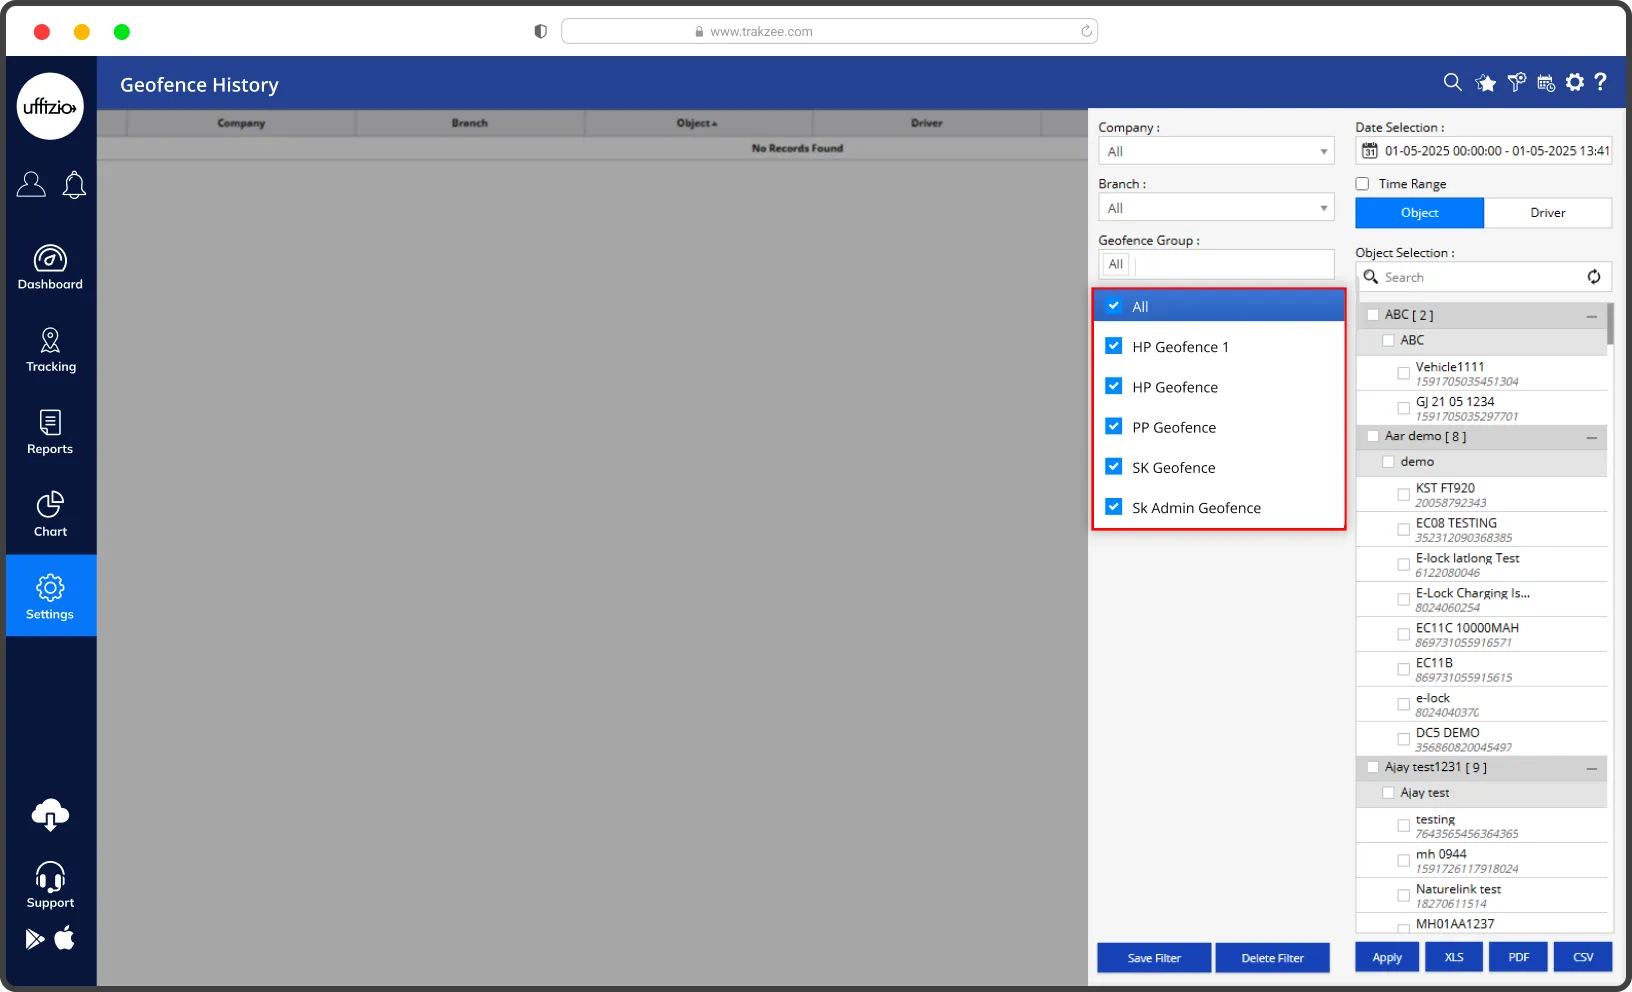Switch to the Driver tab

(1547, 213)
